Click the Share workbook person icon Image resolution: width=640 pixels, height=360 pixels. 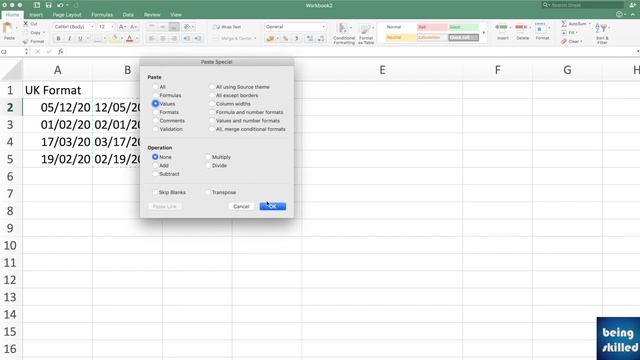[x=633, y=5]
